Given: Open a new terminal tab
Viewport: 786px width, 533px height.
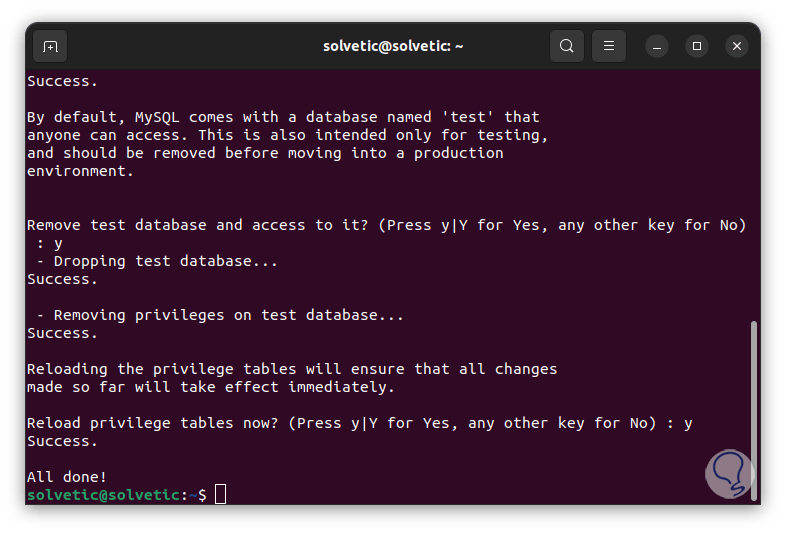Looking at the screenshot, I should point(50,46).
